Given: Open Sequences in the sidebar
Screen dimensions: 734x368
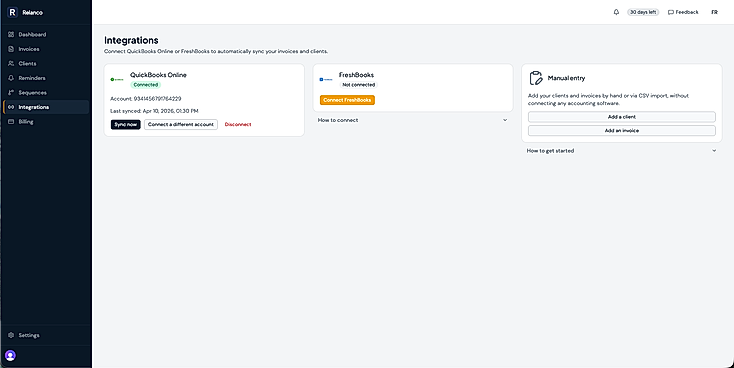Looking at the screenshot, I should pyautogui.click(x=45, y=93).
